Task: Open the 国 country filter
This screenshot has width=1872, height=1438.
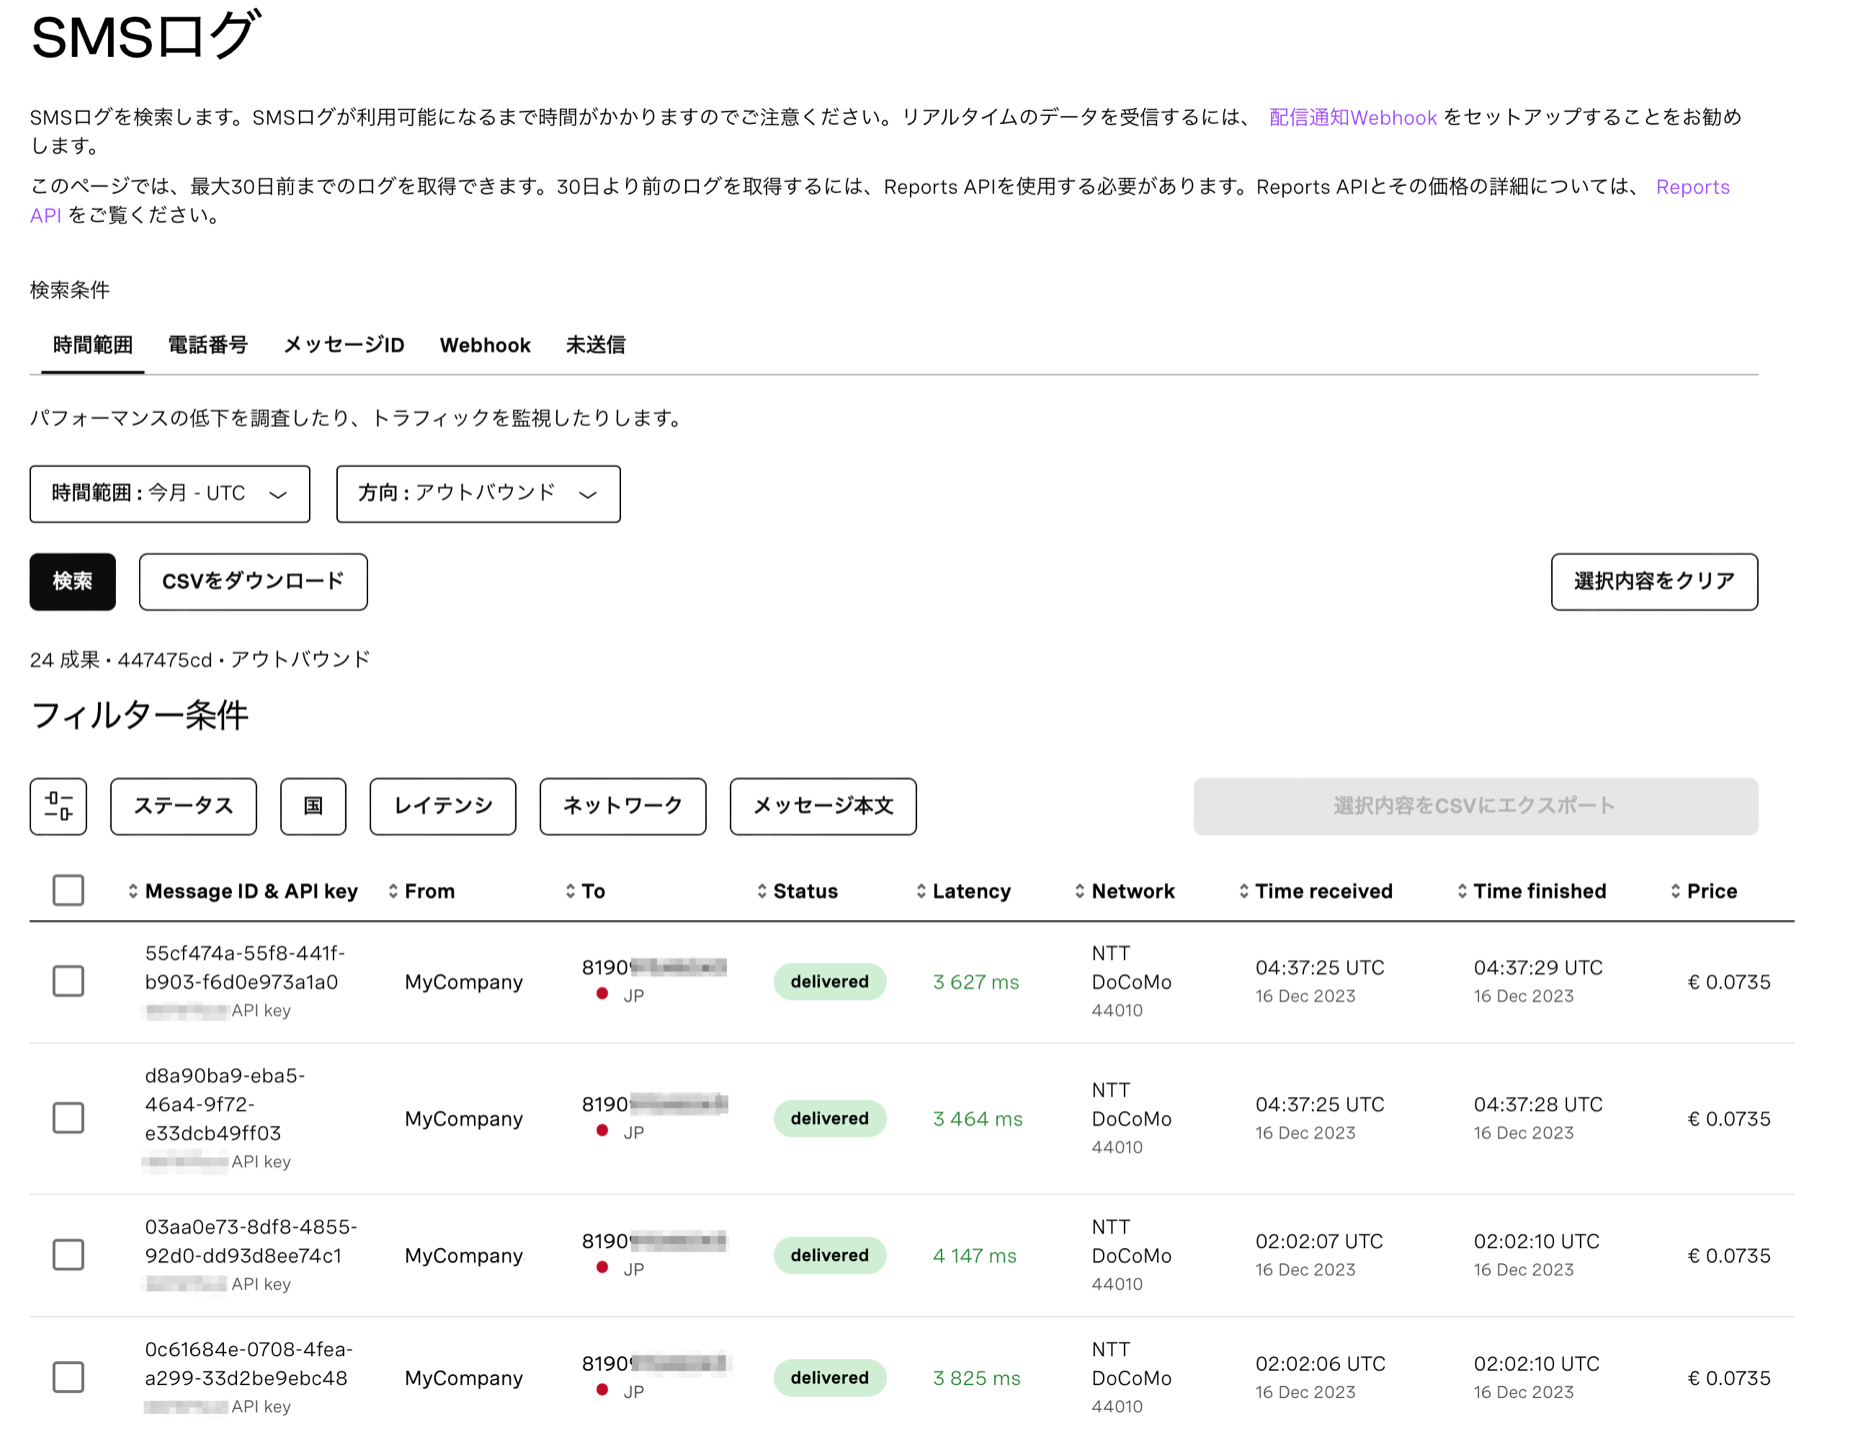Action: pos(313,806)
